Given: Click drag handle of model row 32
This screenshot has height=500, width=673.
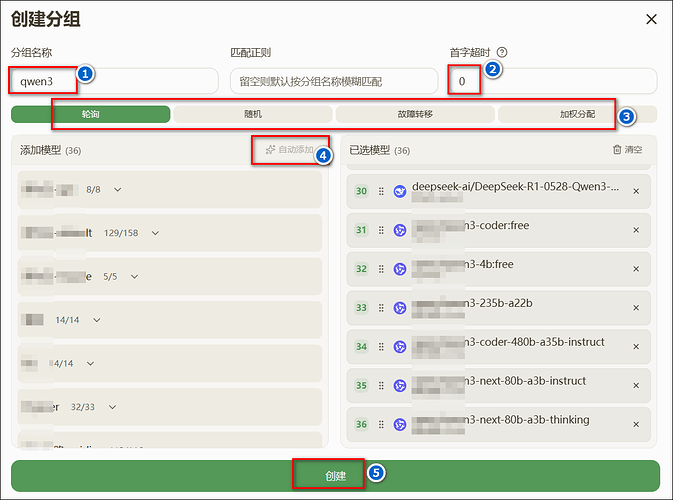Looking at the screenshot, I should click(x=381, y=269).
